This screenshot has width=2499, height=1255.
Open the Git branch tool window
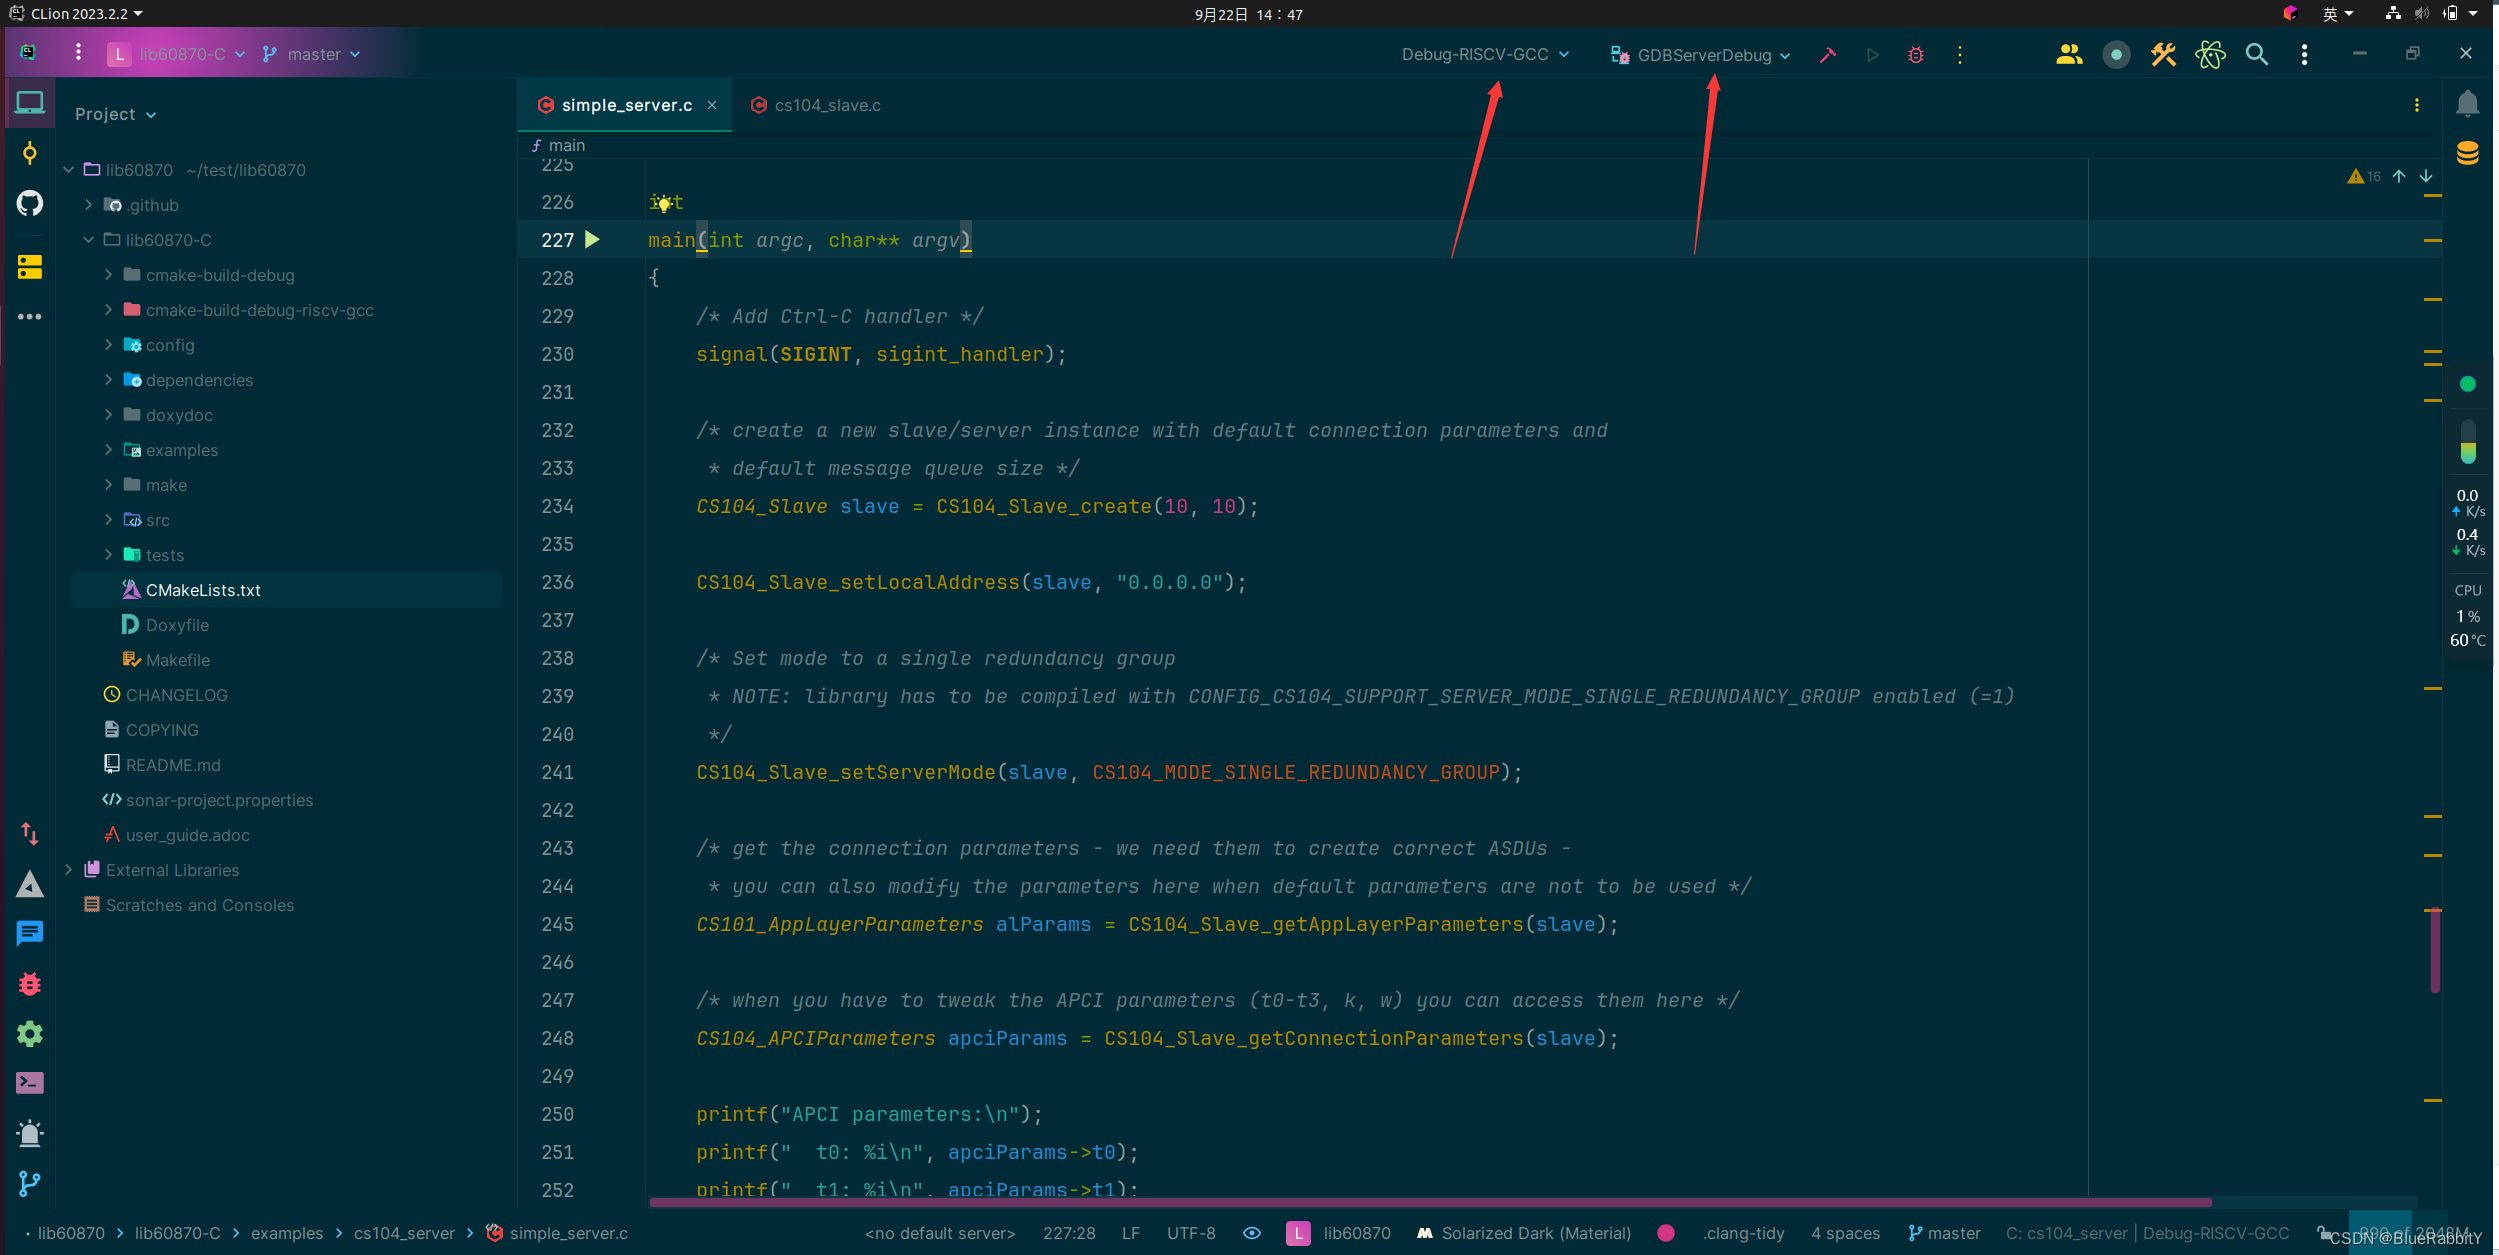pyautogui.click(x=29, y=1184)
